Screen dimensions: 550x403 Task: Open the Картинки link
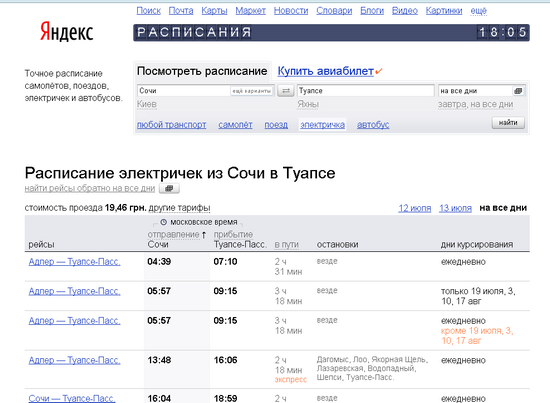(x=444, y=11)
